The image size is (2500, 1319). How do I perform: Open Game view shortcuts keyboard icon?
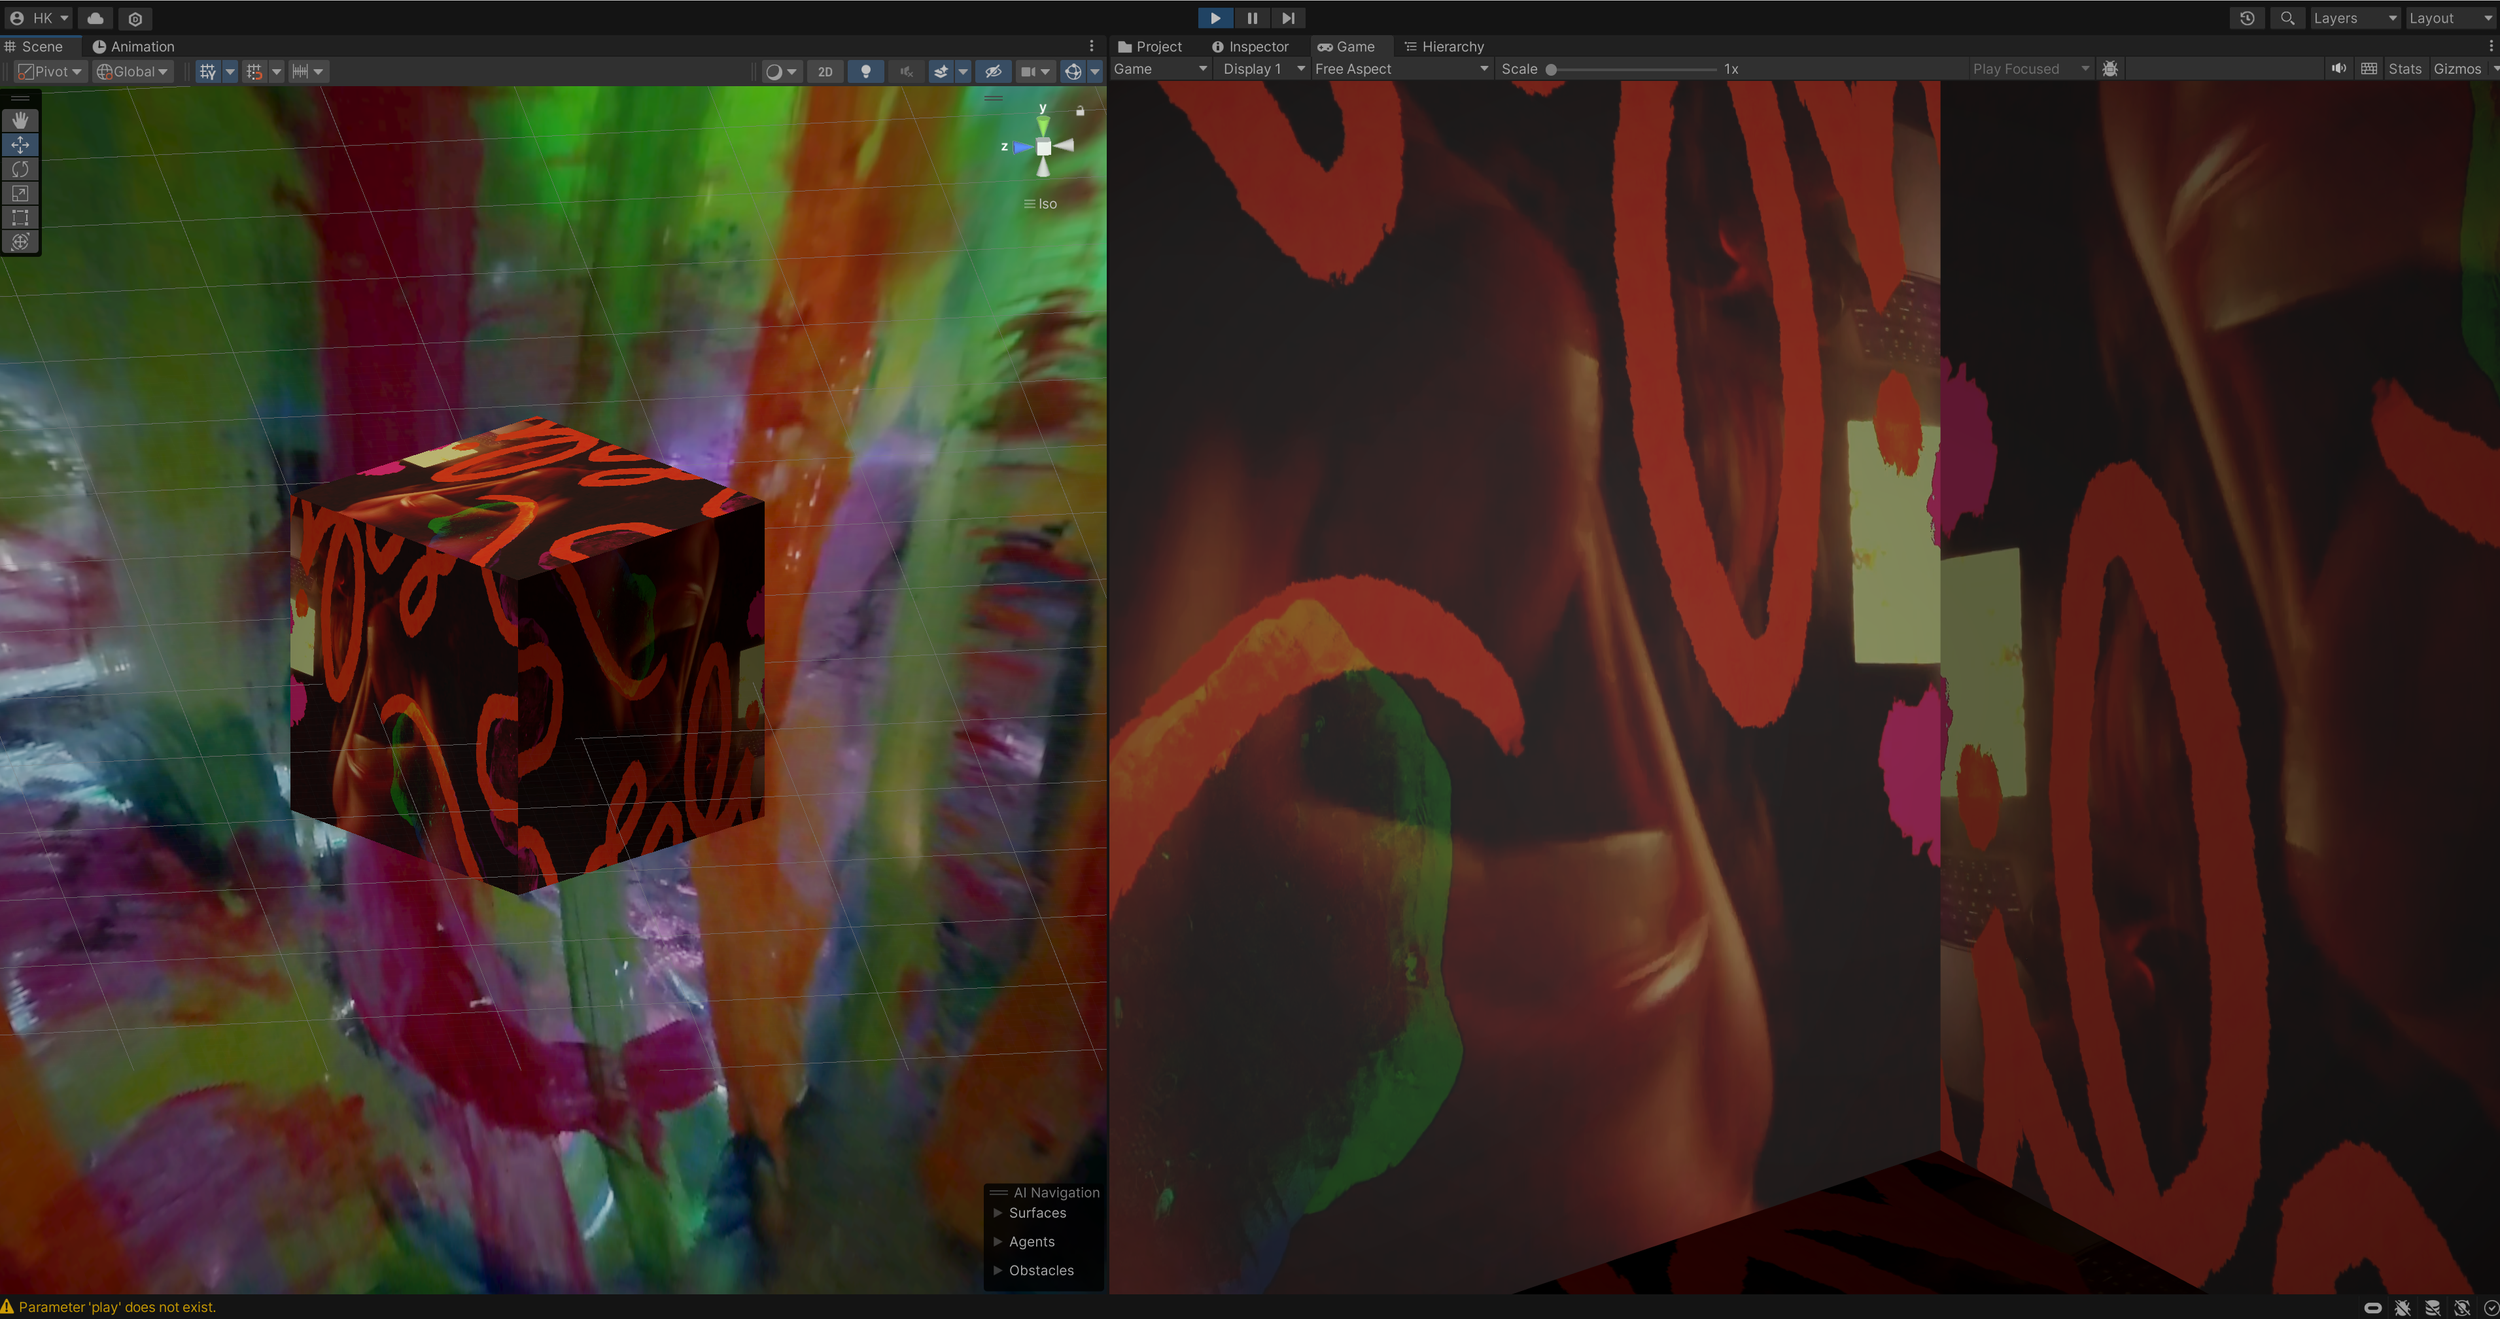(x=2369, y=69)
